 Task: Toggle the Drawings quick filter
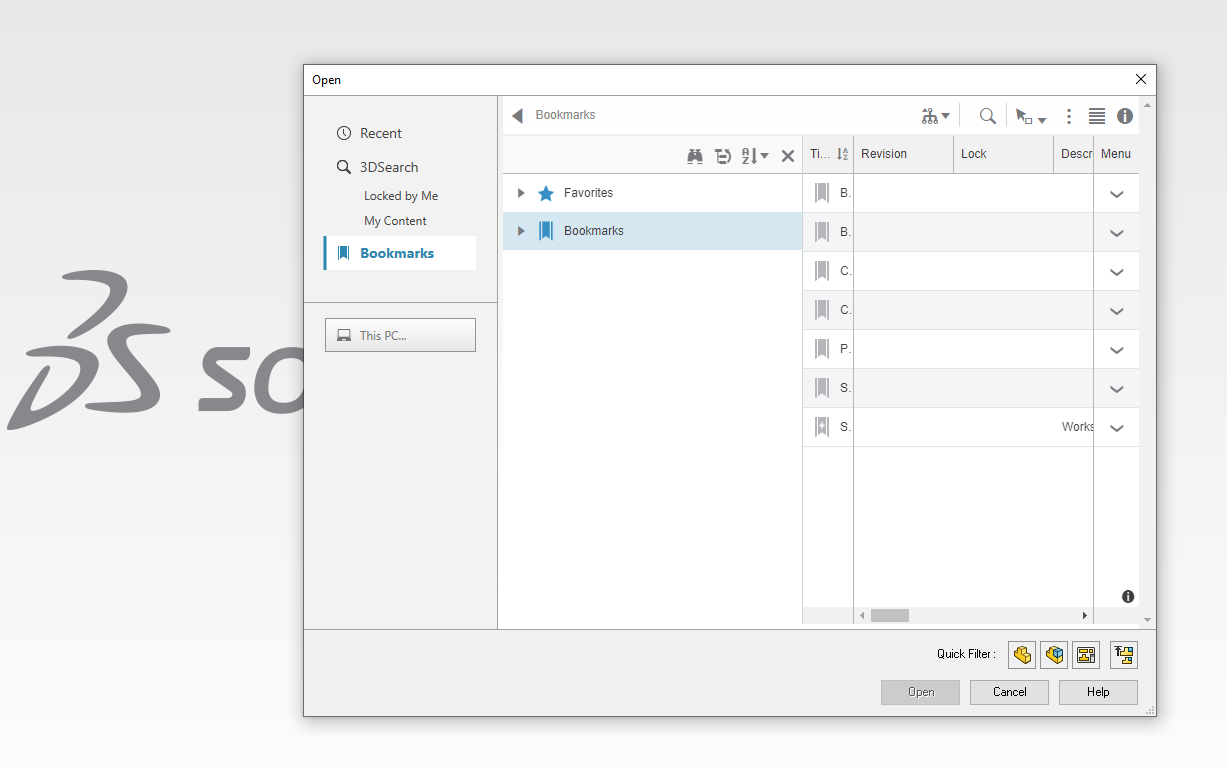point(1086,655)
